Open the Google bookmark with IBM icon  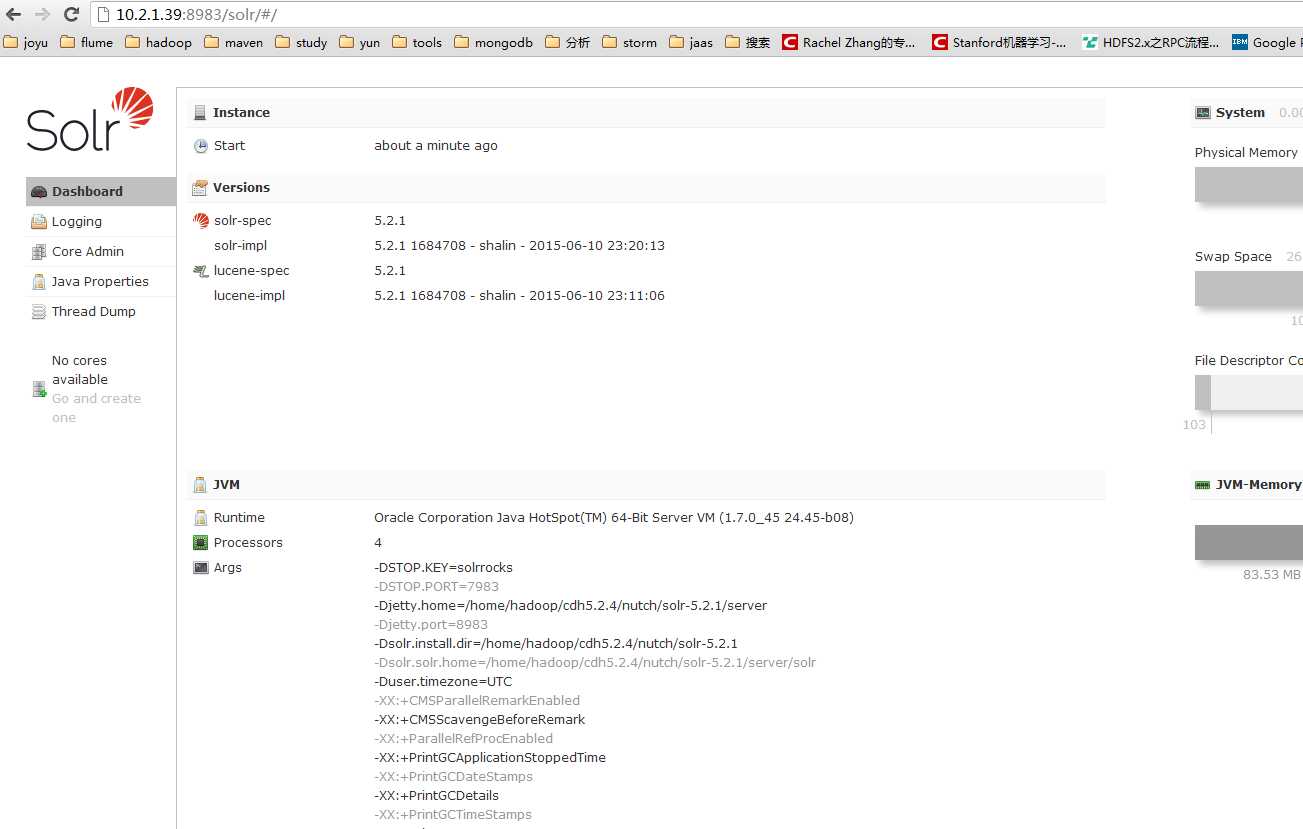[1268, 42]
